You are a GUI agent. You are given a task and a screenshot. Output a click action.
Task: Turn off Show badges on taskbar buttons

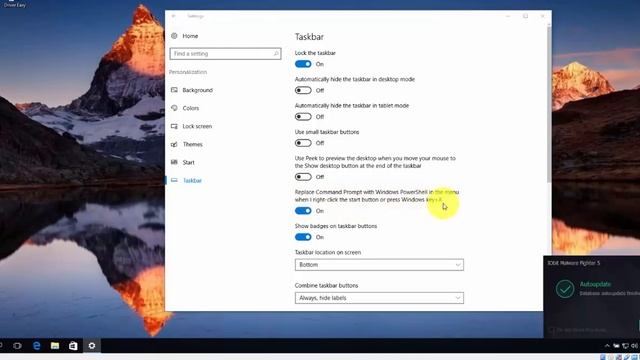(x=303, y=237)
